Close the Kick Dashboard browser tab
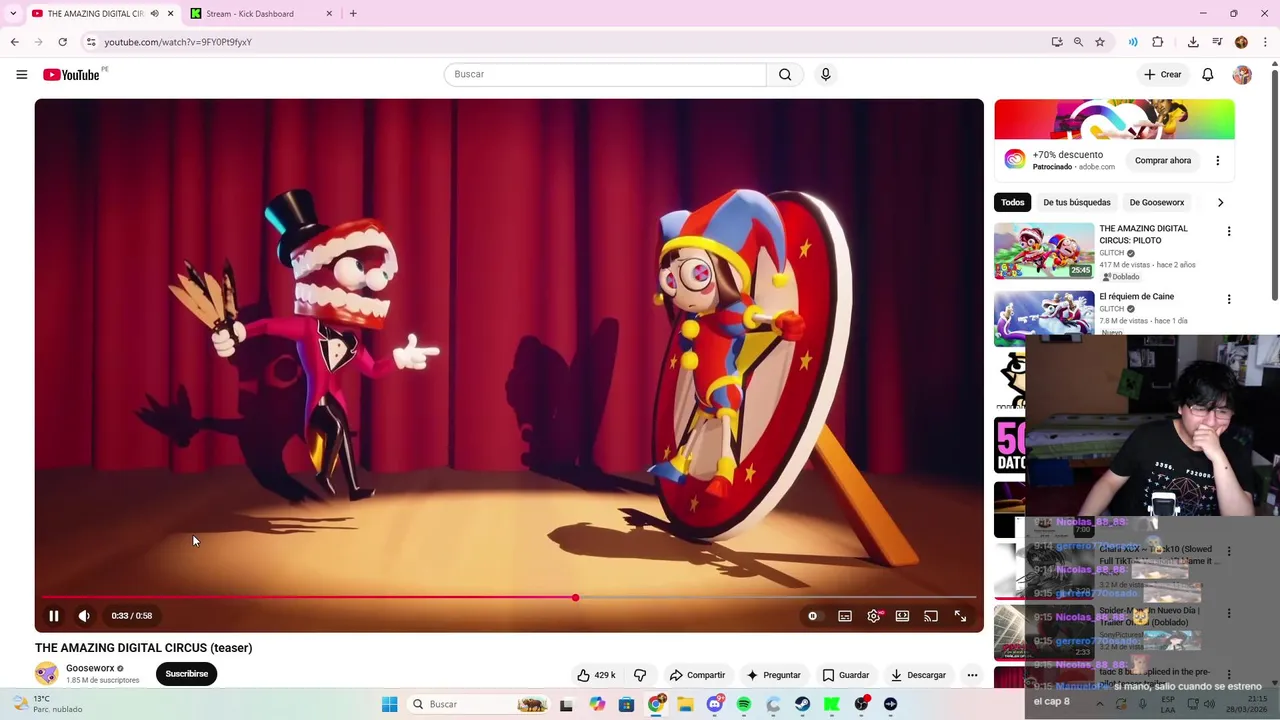Viewport: 1280px width, 720px height. click(329, 14)
